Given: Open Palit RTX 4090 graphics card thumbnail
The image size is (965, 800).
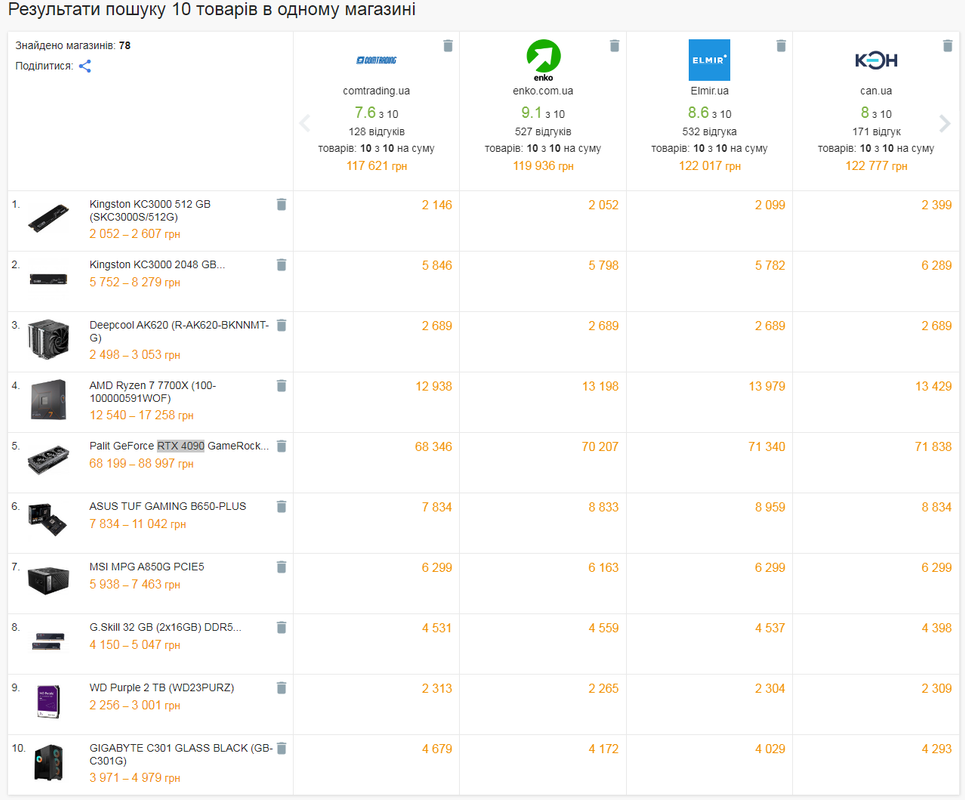Looking at the screenshot, I should pos(49,460).
